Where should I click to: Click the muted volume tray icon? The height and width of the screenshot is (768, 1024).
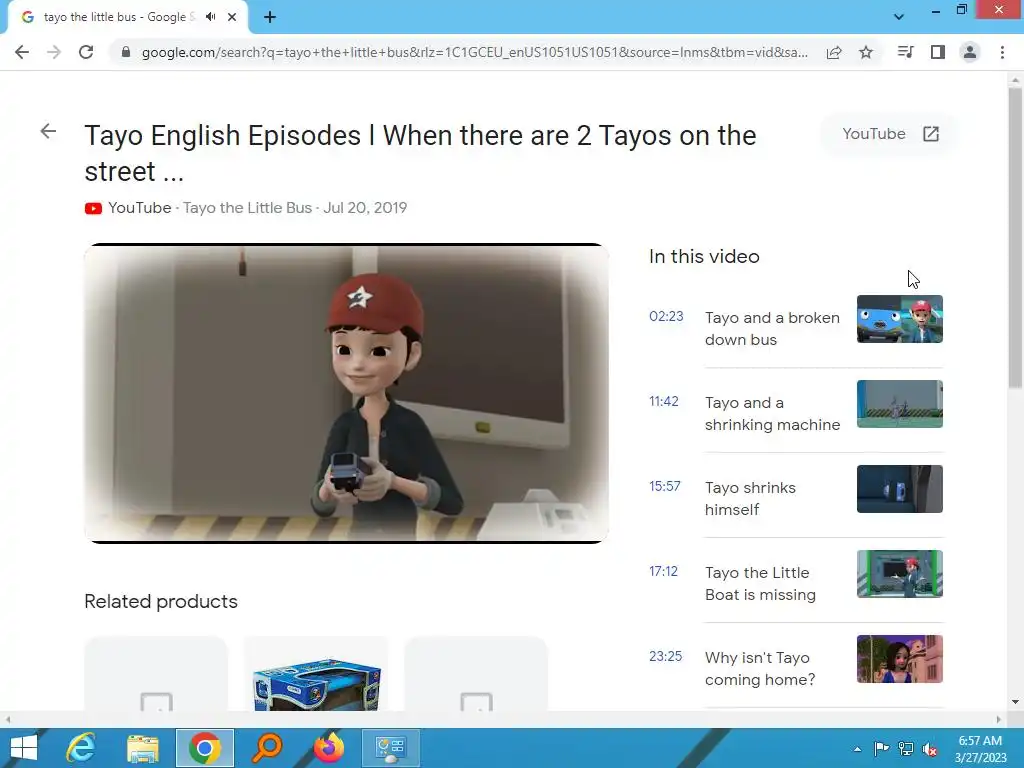click(x=930, y=749)
